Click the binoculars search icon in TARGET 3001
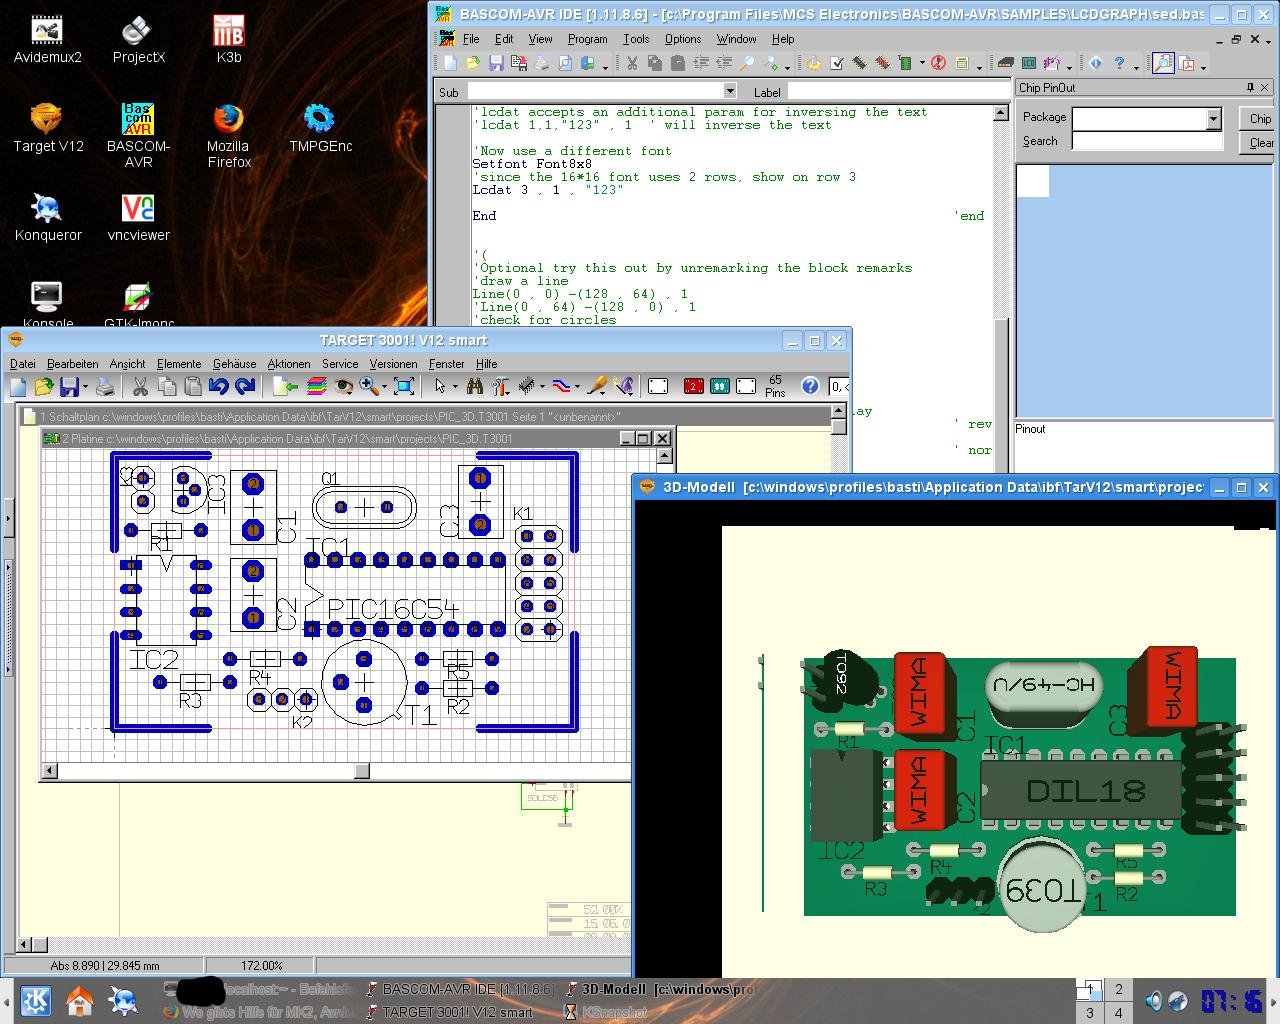The width and height of the screenshot is (1280, 1024). tap(475, 386)
